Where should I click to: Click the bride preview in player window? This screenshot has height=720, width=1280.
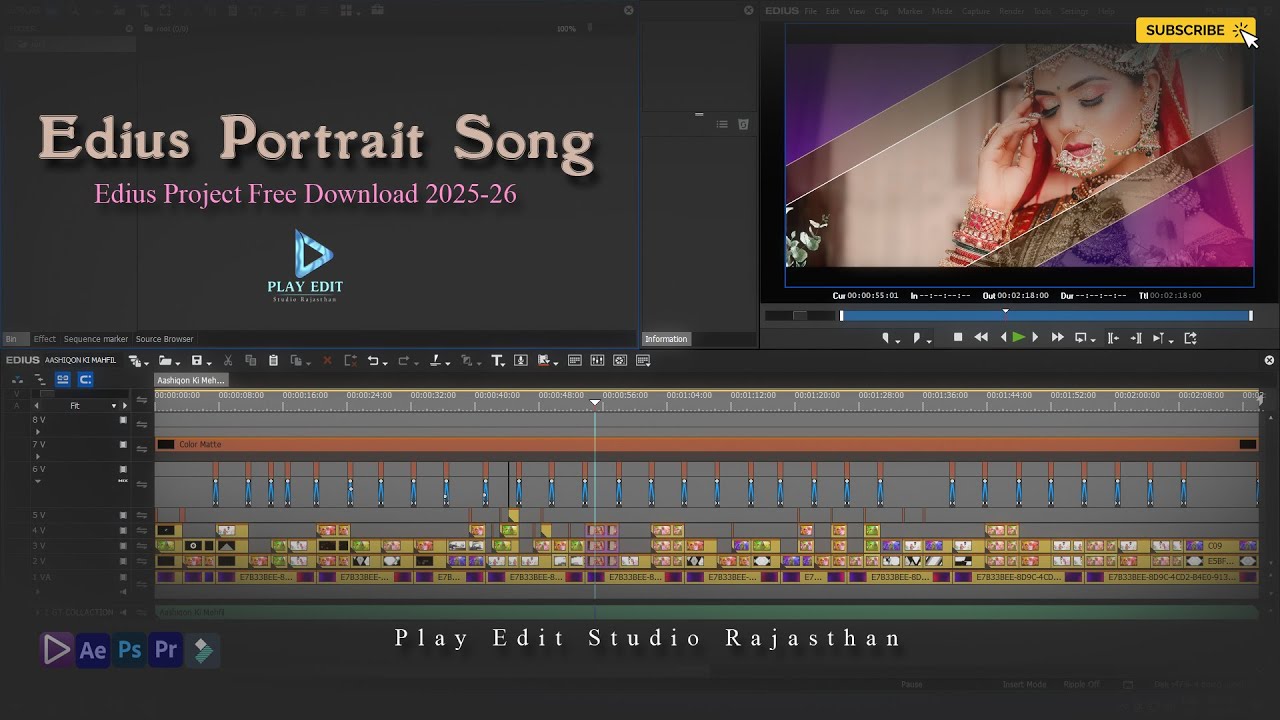pos(1019,155)
